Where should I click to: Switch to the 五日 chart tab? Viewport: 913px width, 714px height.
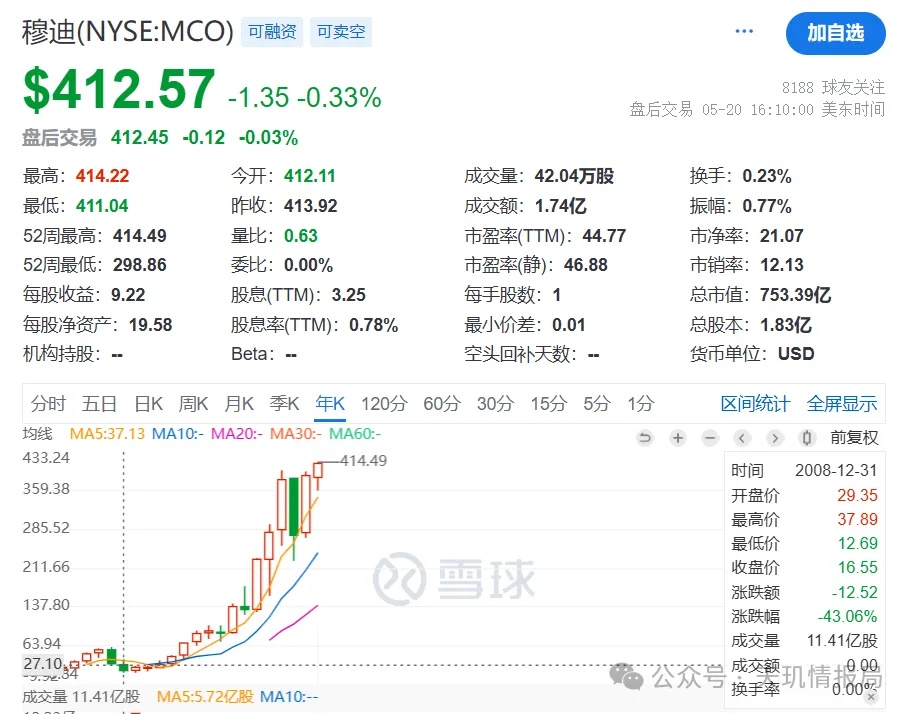pos(100,404)
